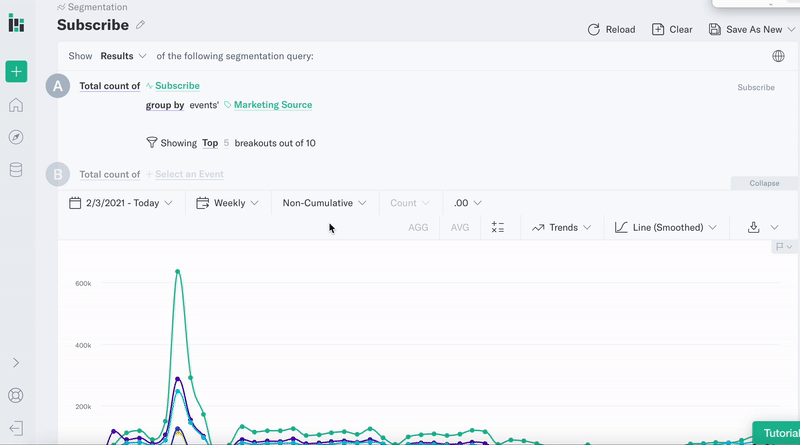The height and width of the screenshot is (445, 800).
Task: Click the sign-out icon in sidebar
Action: coord(16,428)
